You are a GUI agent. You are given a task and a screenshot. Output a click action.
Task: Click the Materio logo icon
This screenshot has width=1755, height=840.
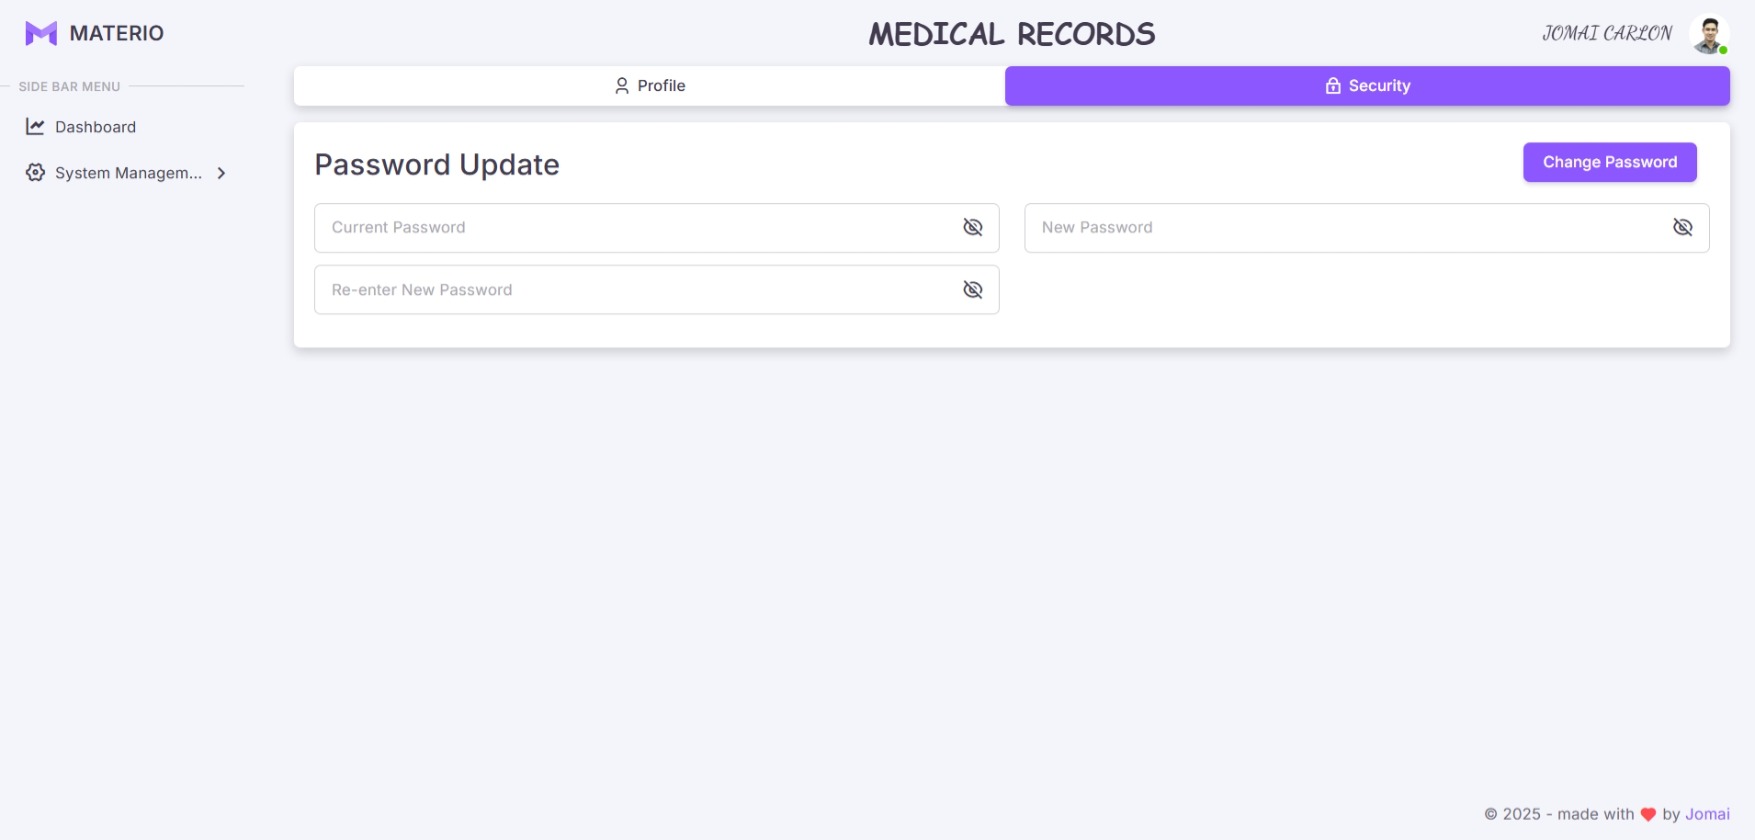(41, 33)
